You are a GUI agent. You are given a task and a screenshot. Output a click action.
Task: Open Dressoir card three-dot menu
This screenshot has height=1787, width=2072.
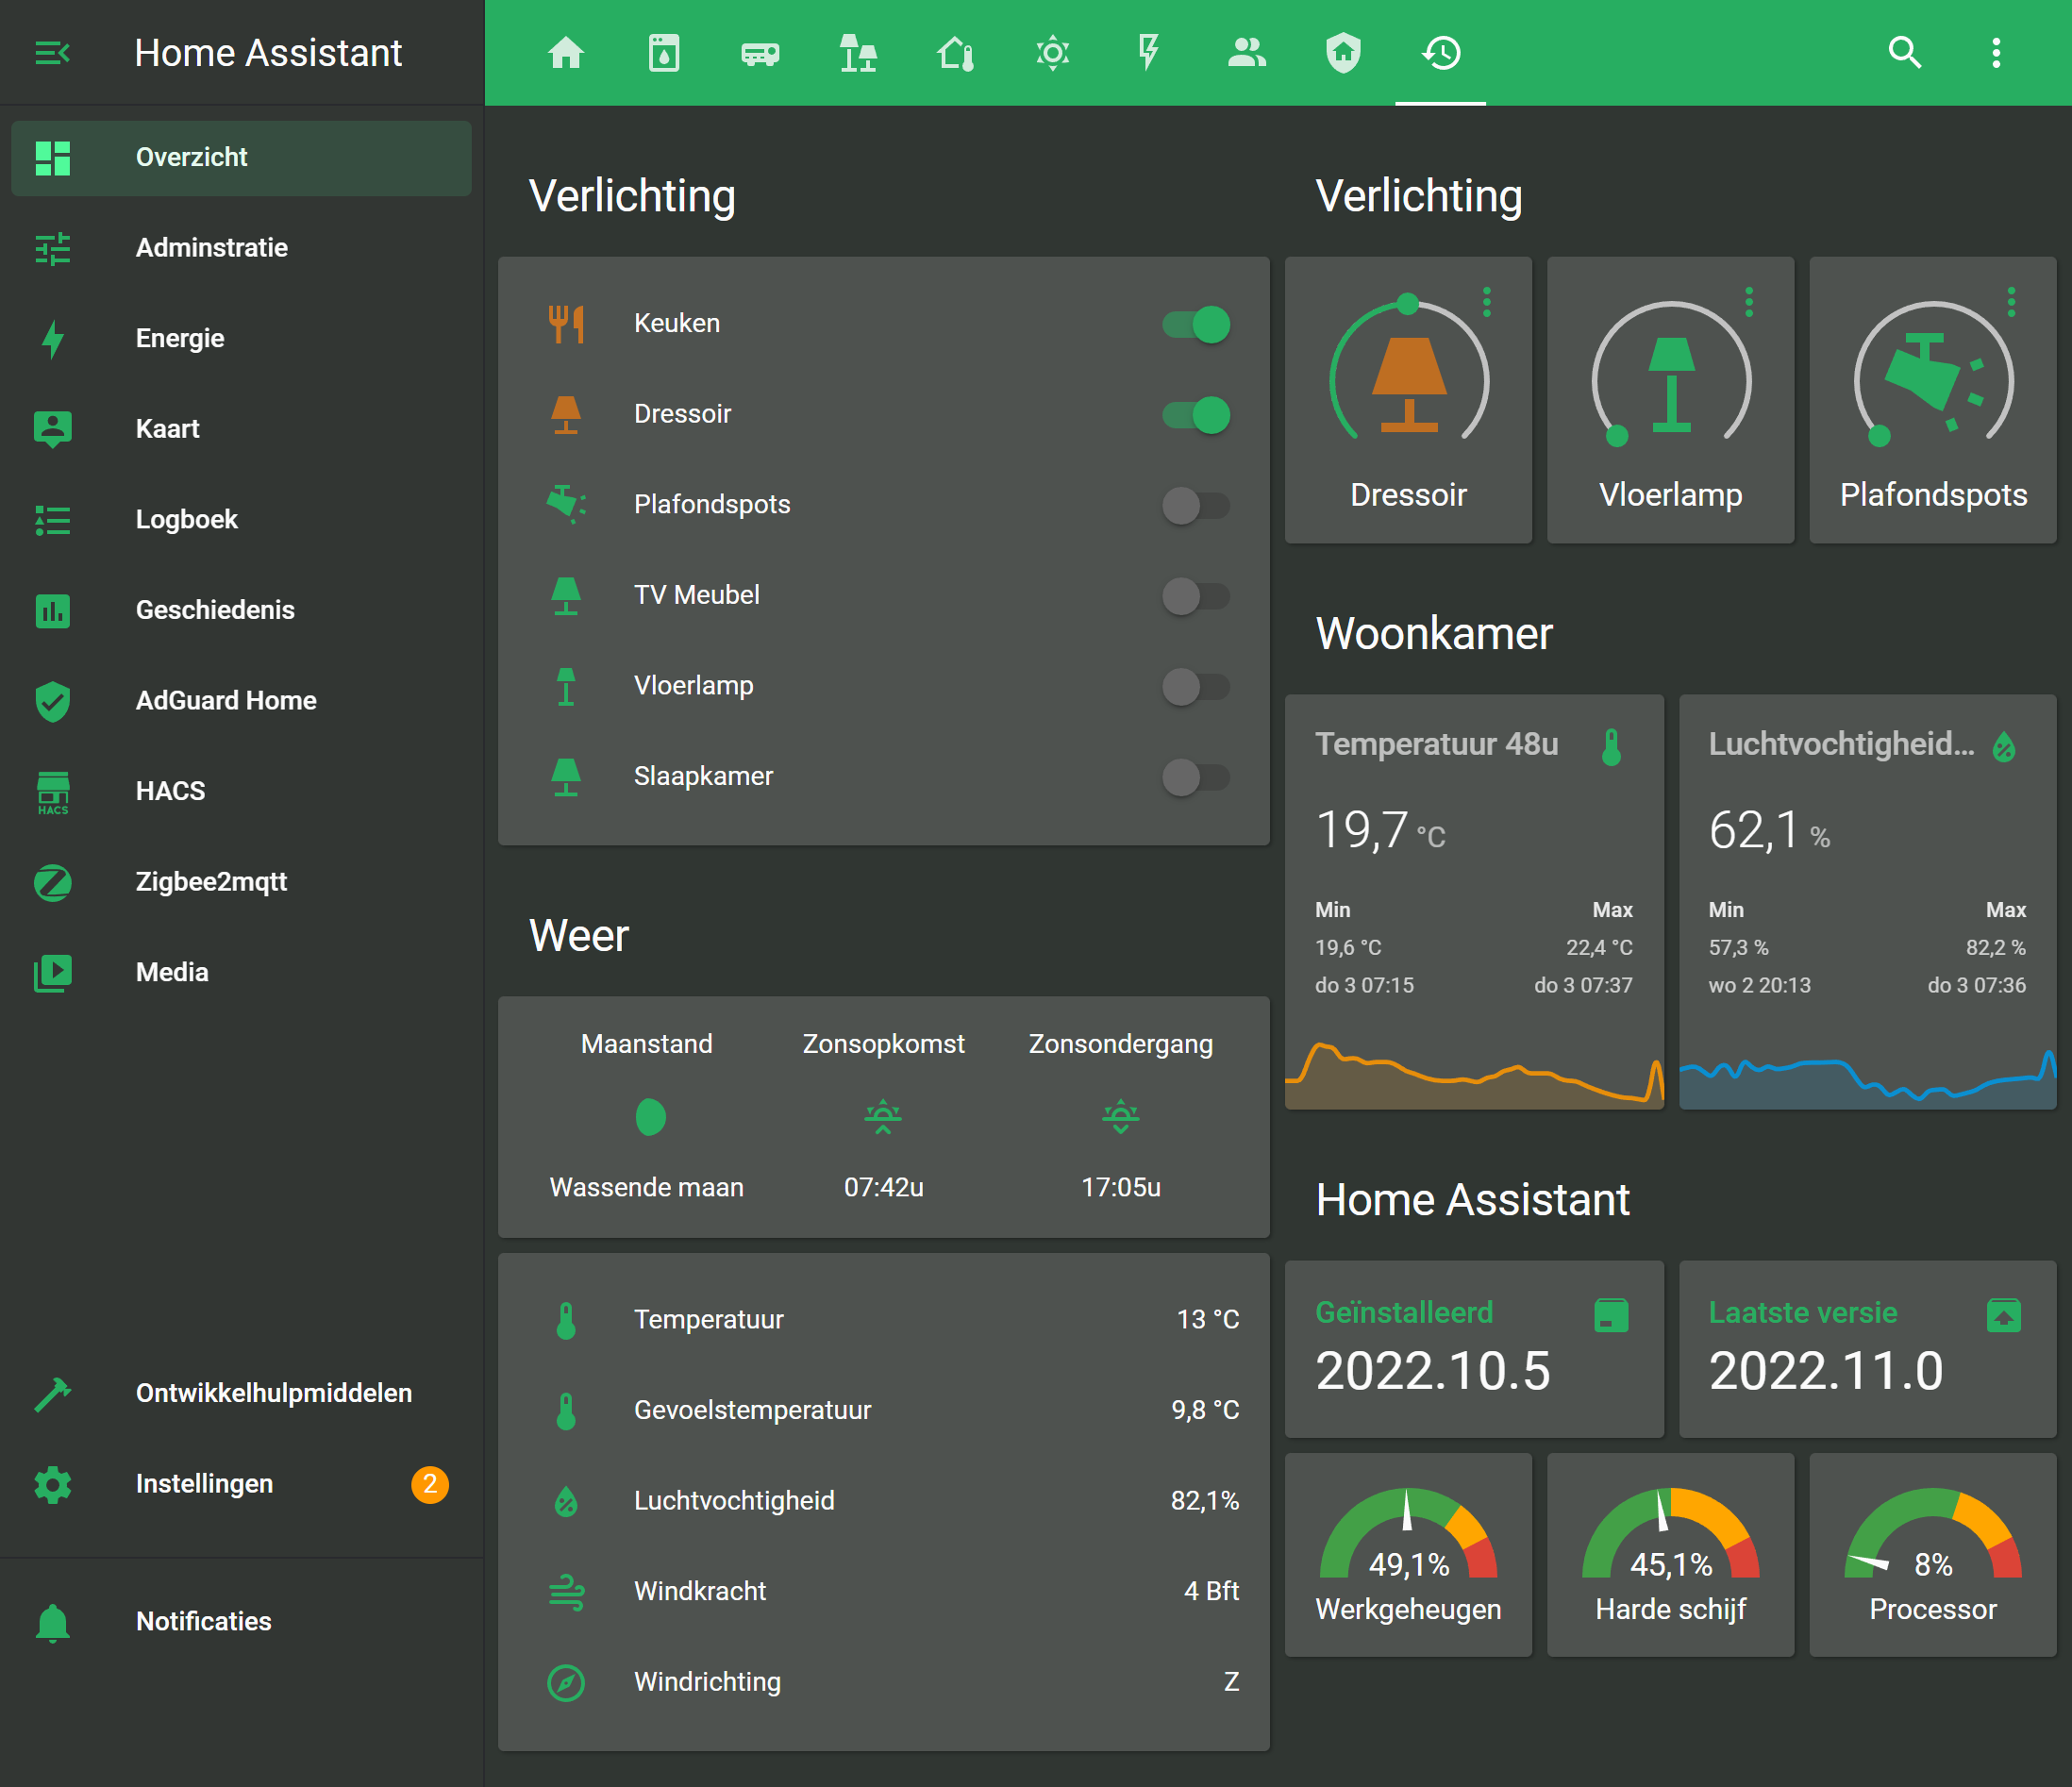coord(1487,302)
